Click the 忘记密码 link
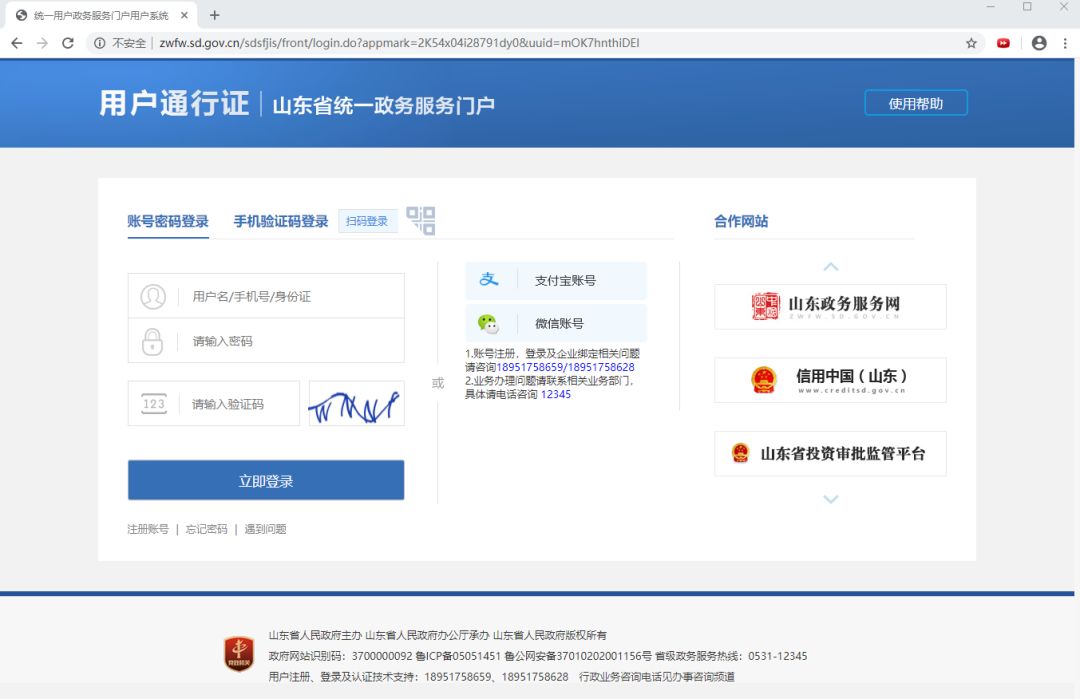Viewport: 1080px width, 699px height. click(x=207, y=529)
